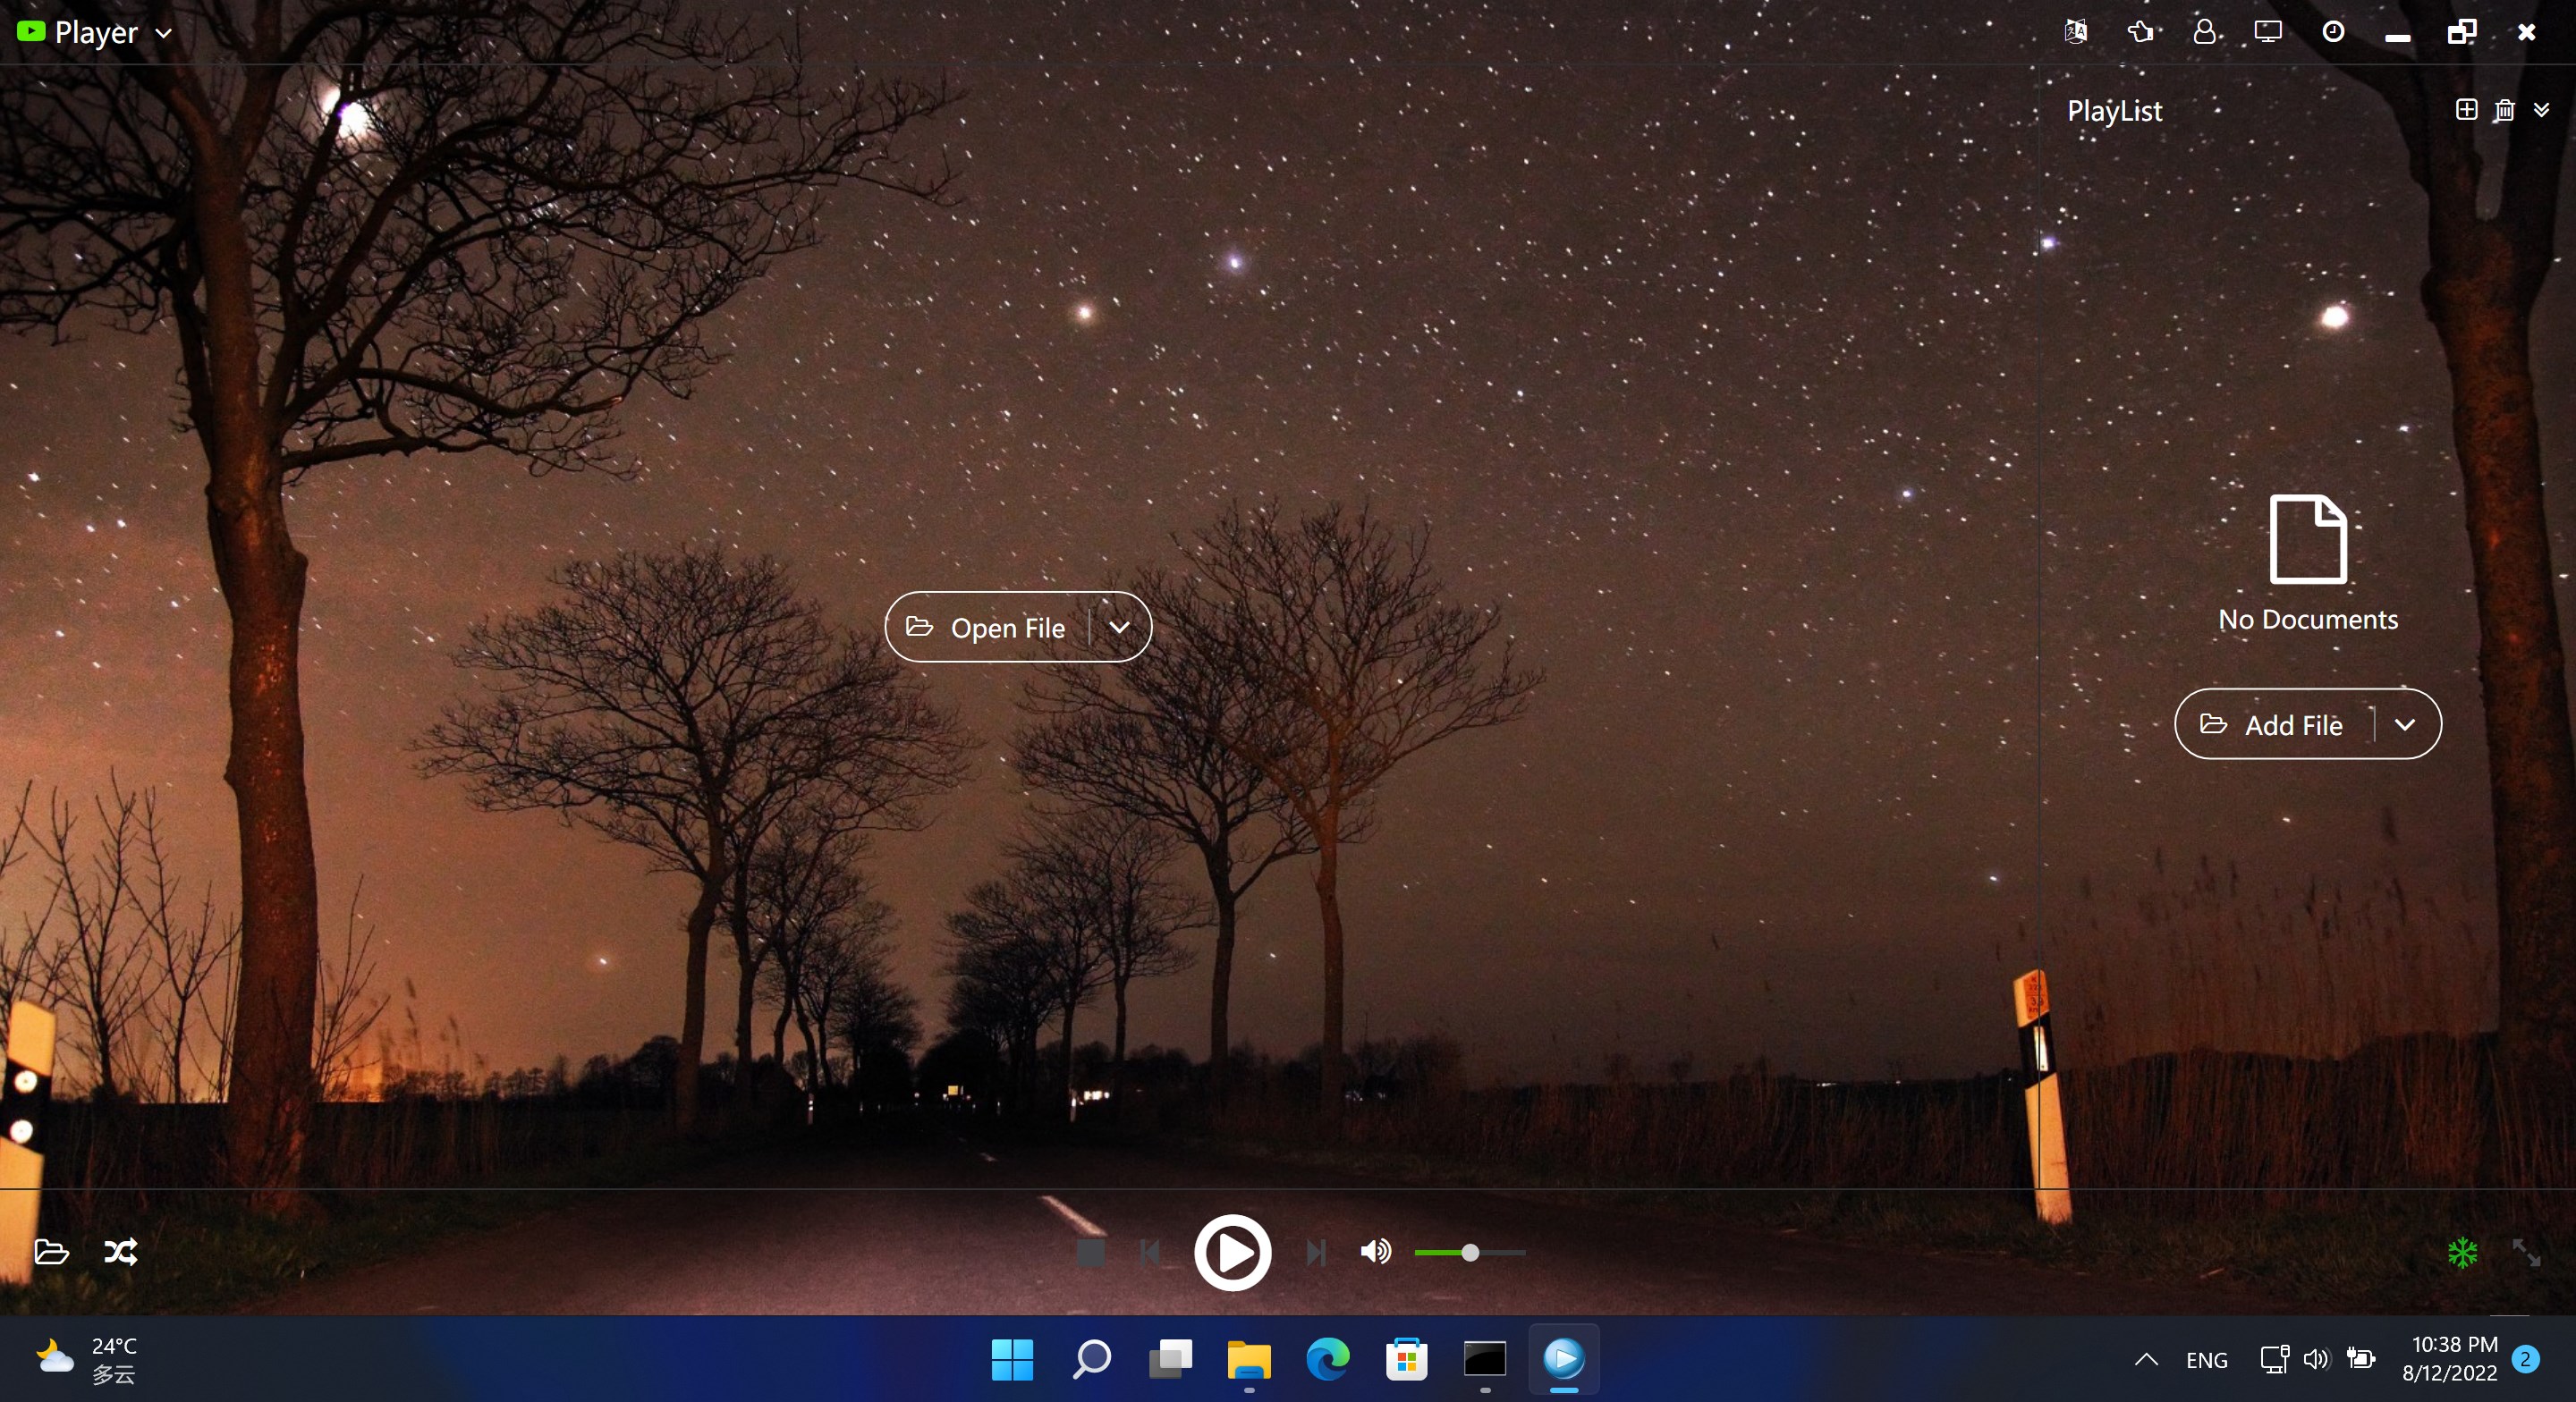The width and height of the screenshot is (2576, 1402).
Task: Delete playlist with the trash icon
Action: 2504,110
